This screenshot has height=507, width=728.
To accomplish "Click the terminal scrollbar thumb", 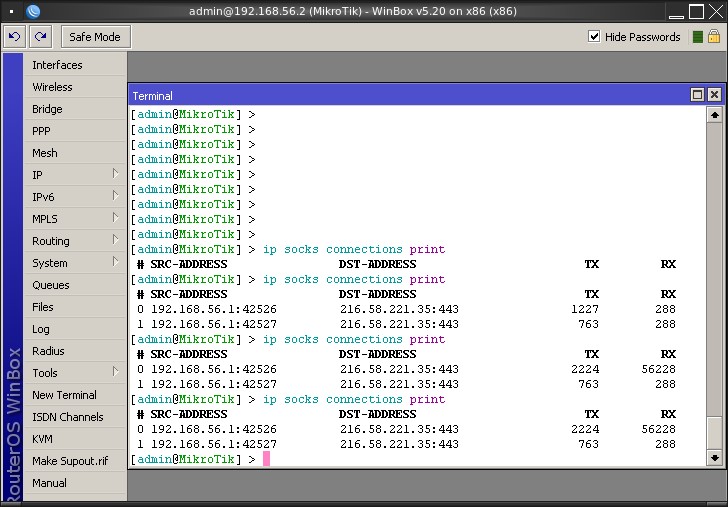I will point(715,433).
